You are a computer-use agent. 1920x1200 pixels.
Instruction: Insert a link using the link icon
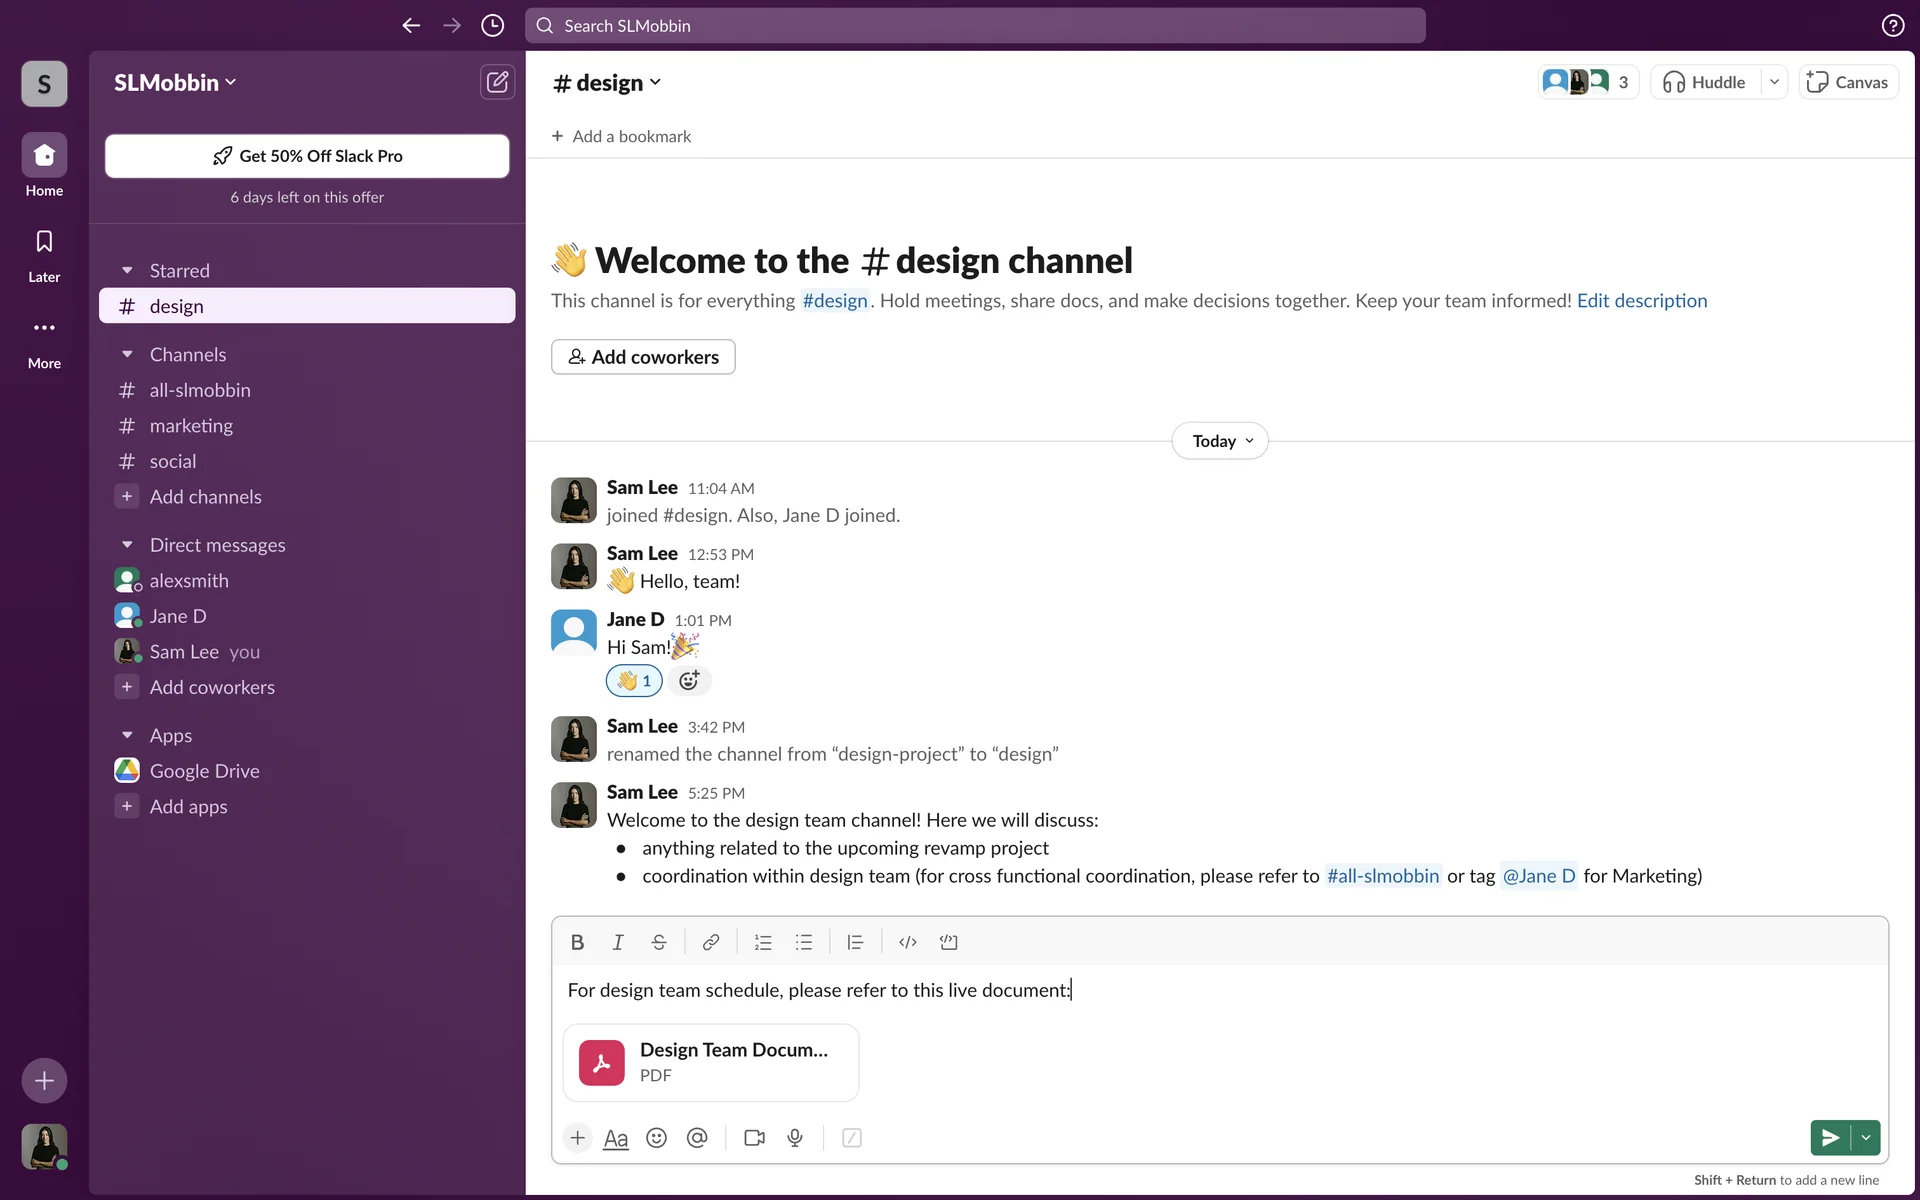tap(710, 942)
